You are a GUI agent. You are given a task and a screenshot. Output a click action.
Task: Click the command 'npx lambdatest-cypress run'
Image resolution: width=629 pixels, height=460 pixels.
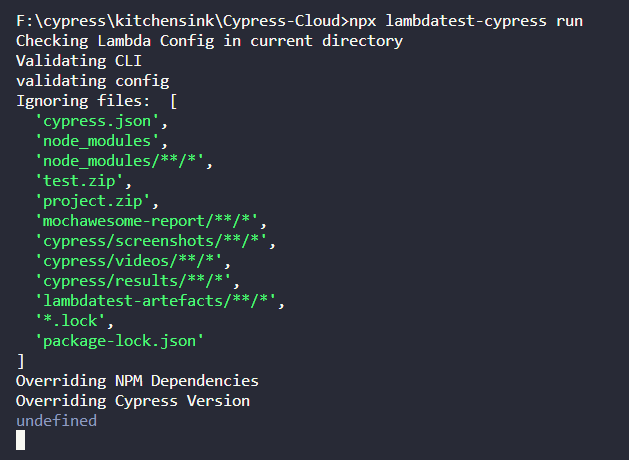[x=466, y=21]
